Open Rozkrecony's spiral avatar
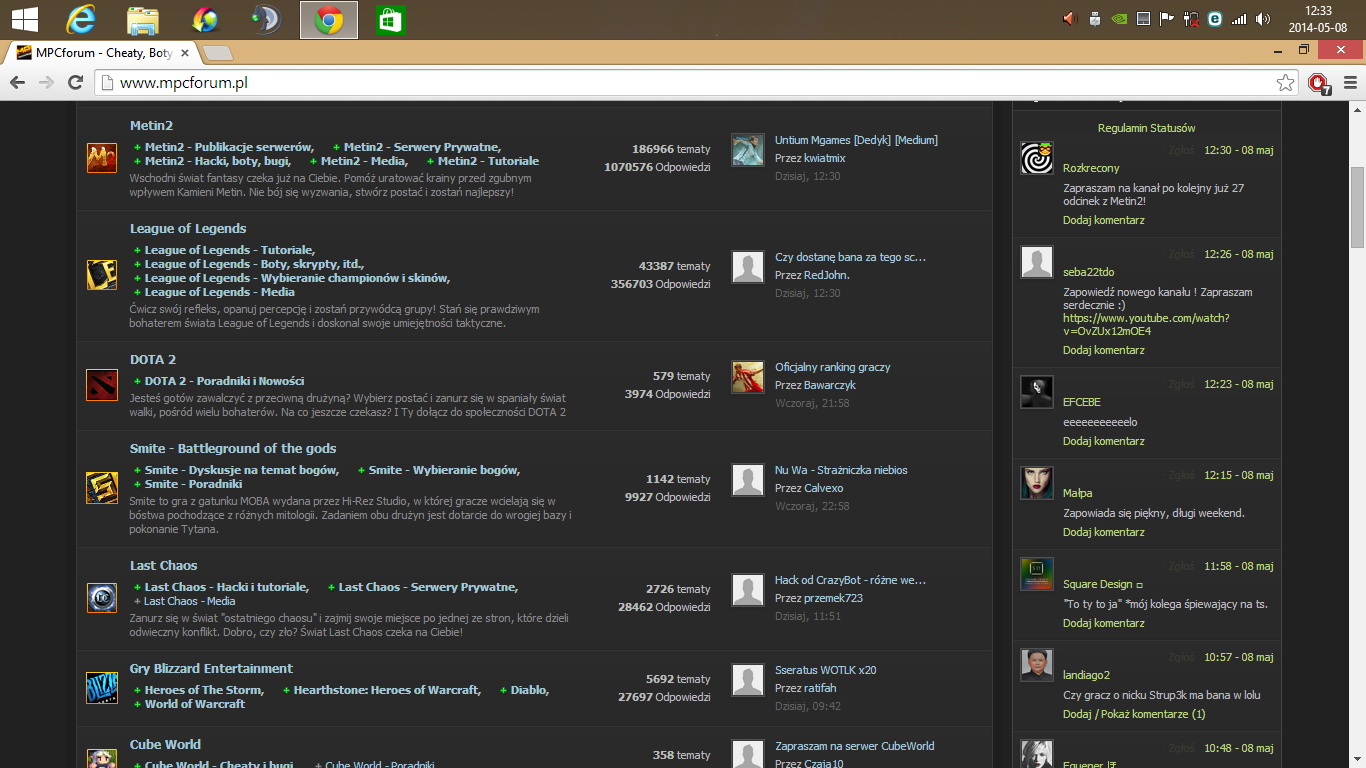The height and width of the screenshot is (768, 1366). 1037,158
